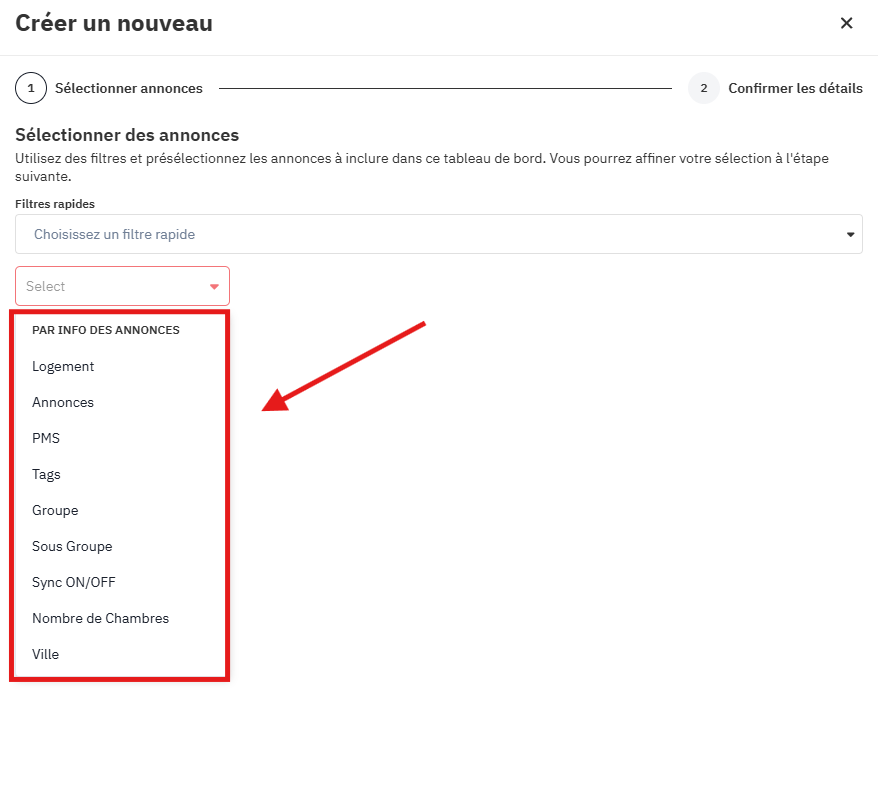
Task: Click the Select filter field
Action: click(x=110, y=286)
